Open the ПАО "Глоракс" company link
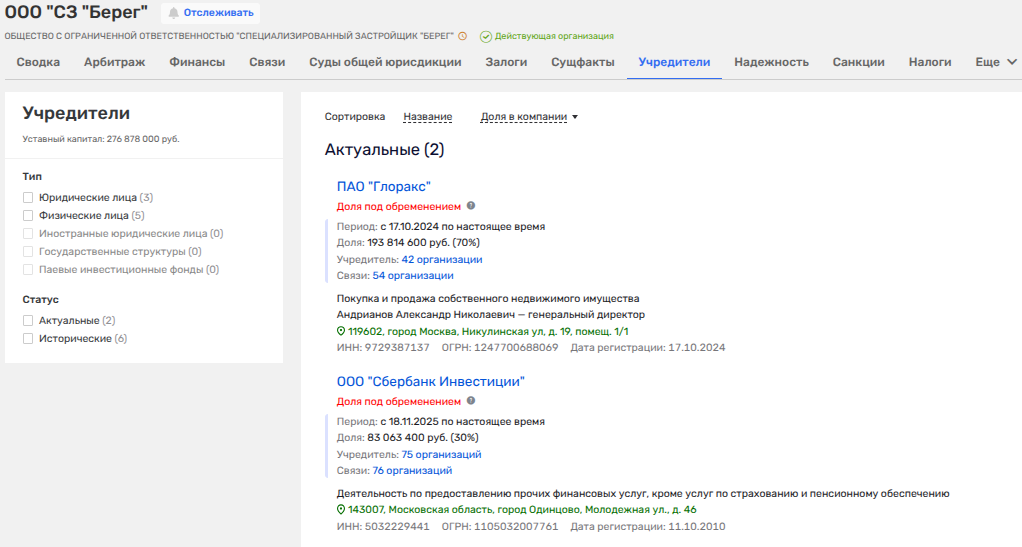 pos(383,186)
